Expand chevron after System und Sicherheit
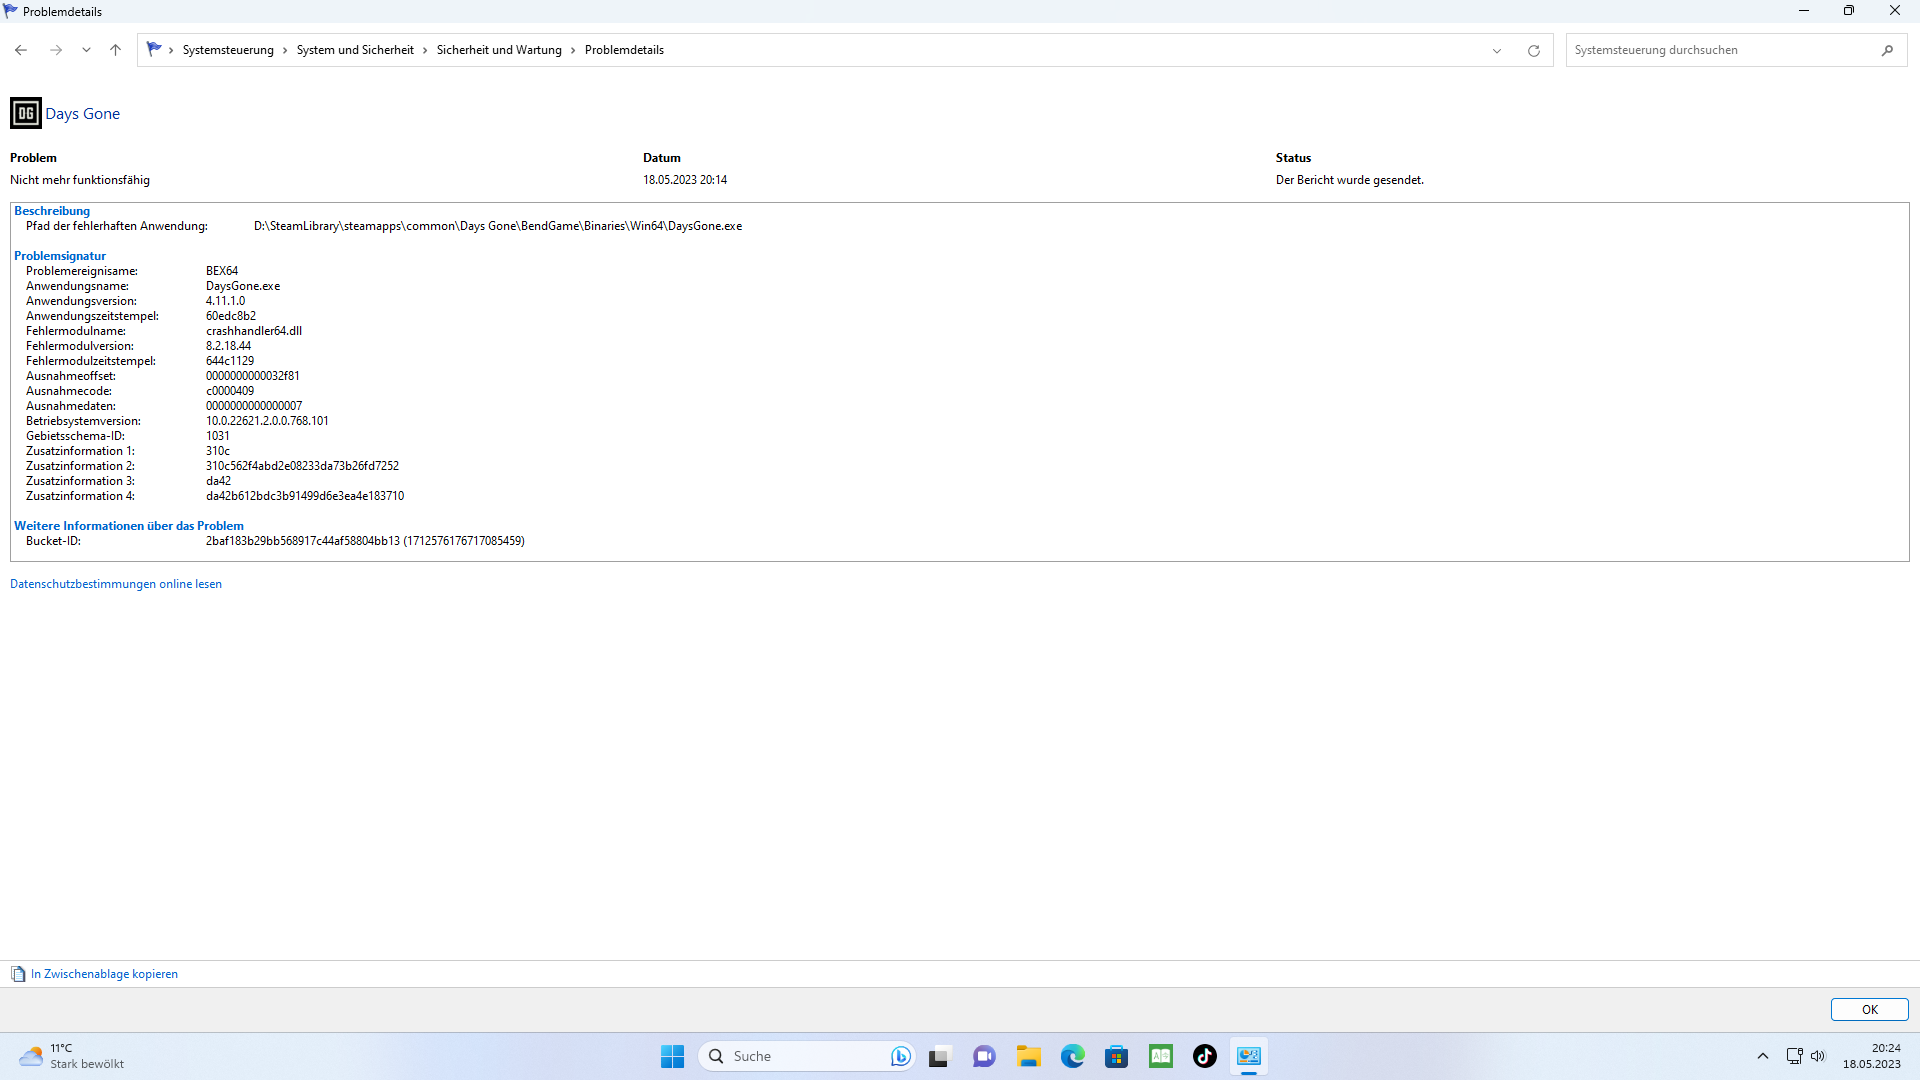The image size is (1920, 1080). (425, 50)
